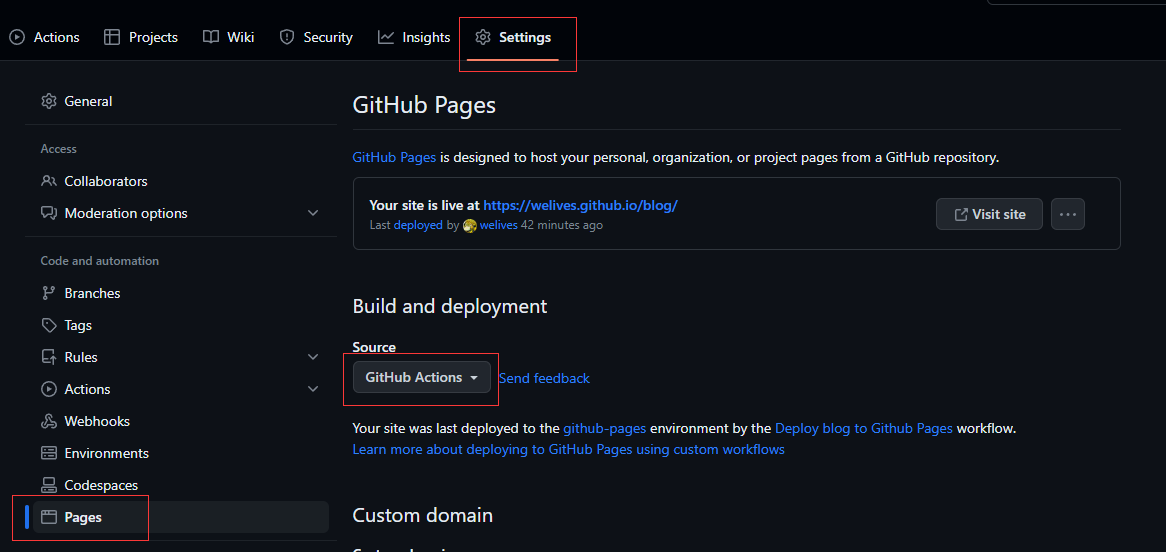Viewport: 1166px width, 552px height.
Task: Go to the Insights tab
Action: pos(414,37)
